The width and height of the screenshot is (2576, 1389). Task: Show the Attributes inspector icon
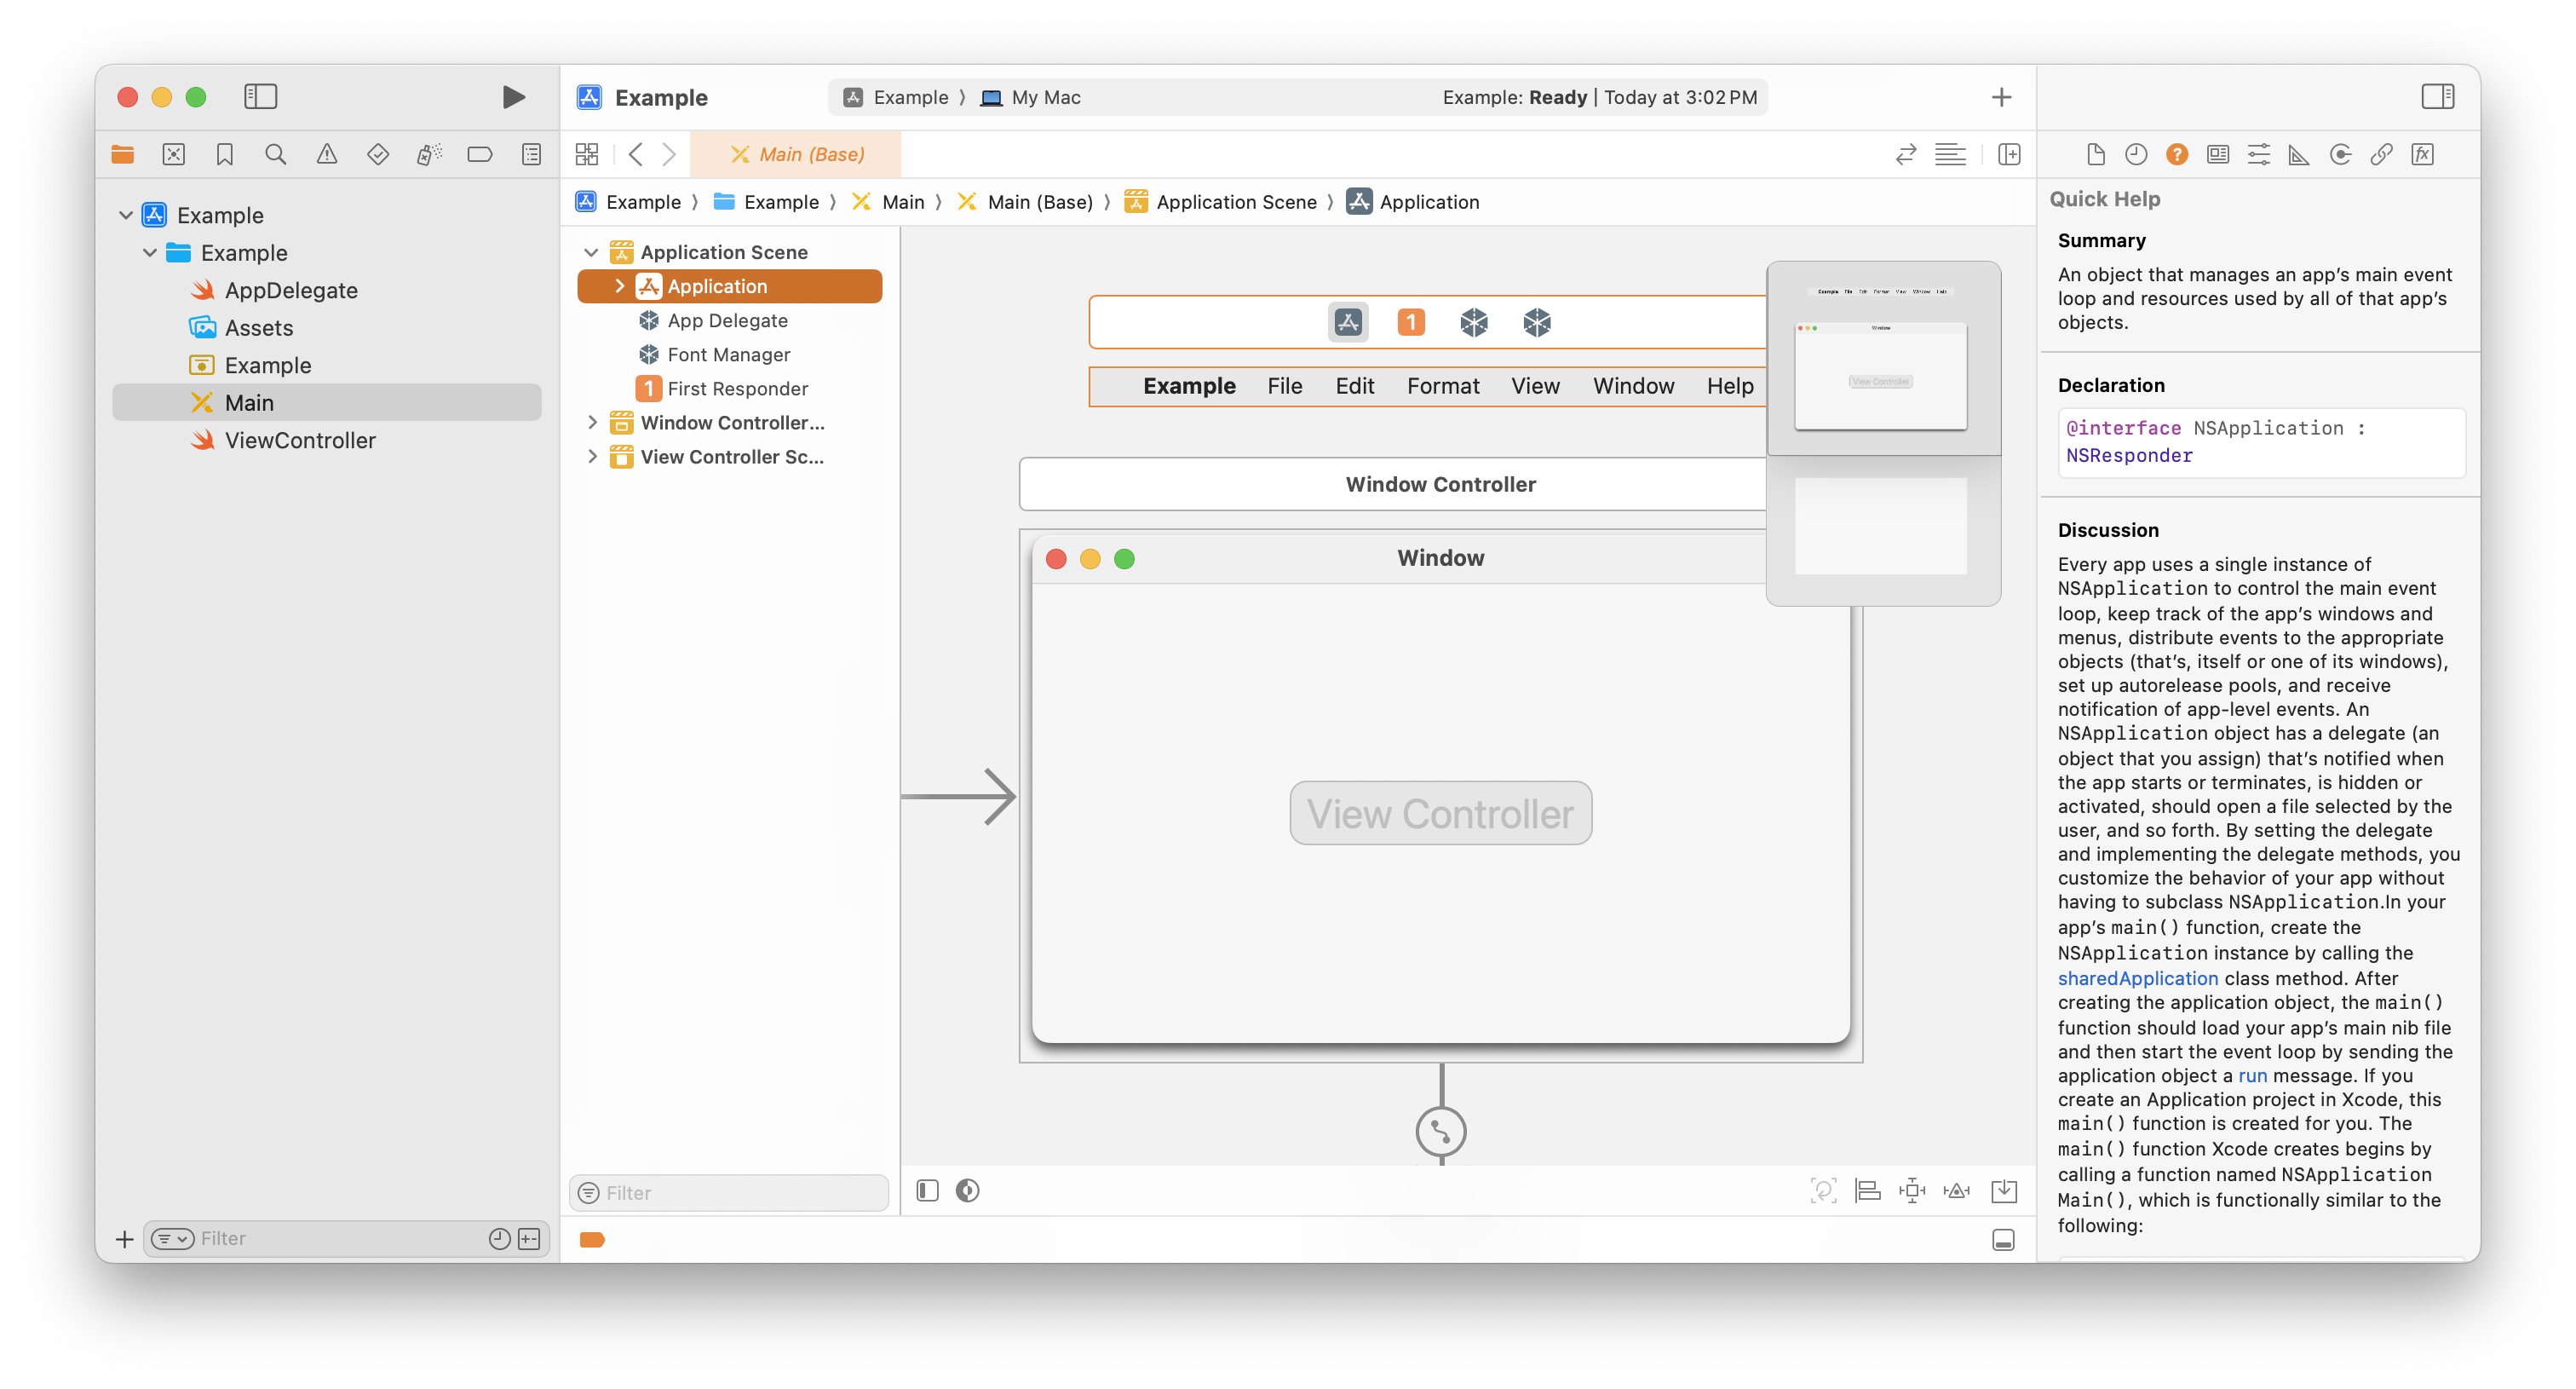2258,154
